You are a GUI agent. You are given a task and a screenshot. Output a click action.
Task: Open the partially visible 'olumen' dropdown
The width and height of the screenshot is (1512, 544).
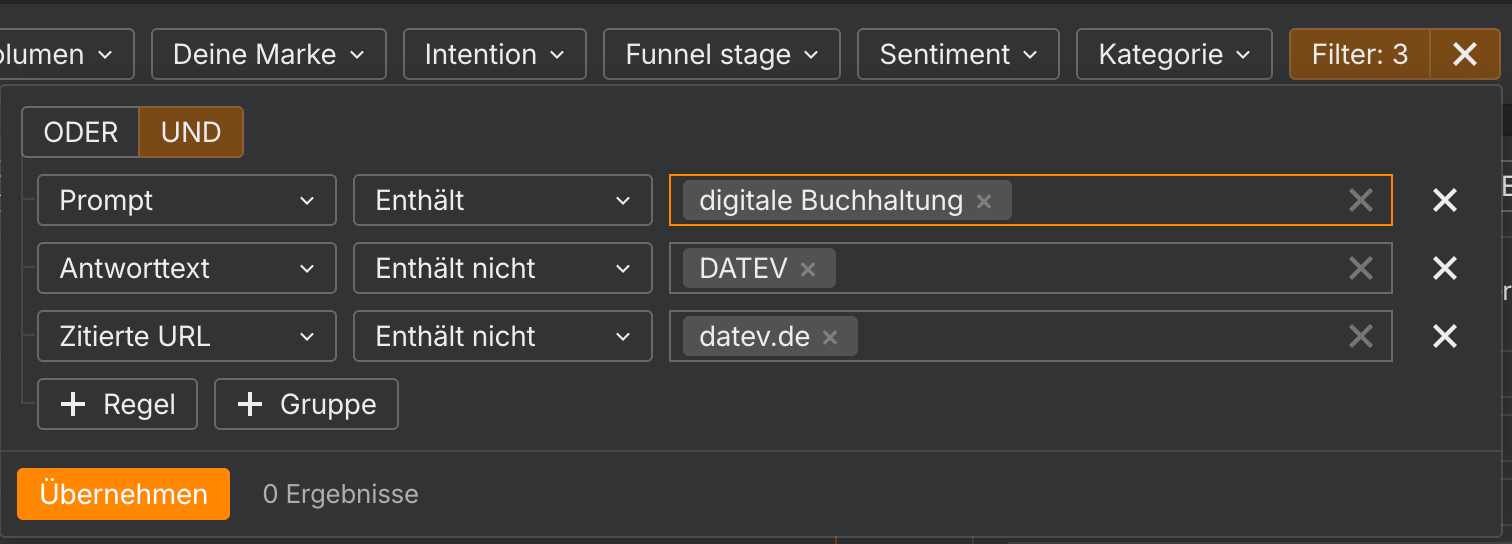pyautogui.click(x=66, y=54)
